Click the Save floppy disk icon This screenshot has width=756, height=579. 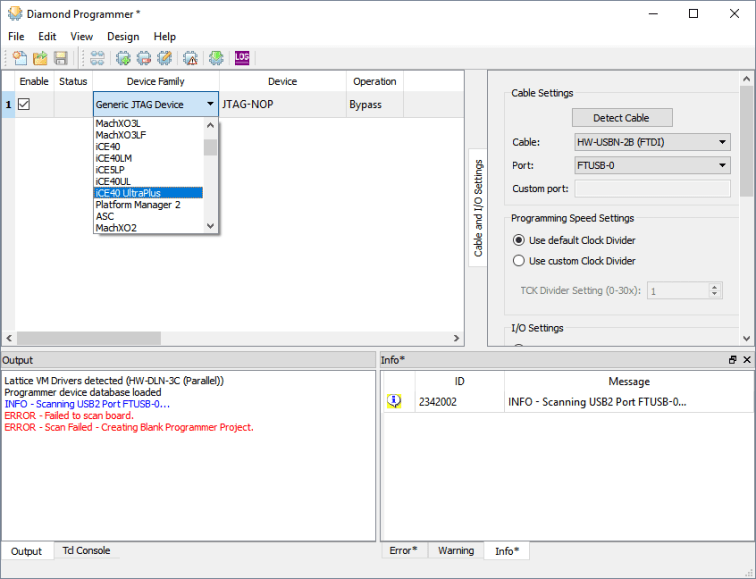[60, 58]
